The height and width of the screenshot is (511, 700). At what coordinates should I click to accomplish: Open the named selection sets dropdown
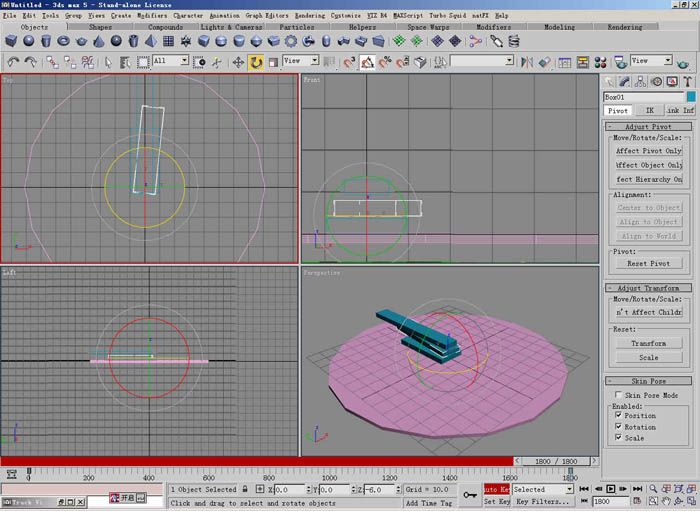pos(482,61)
